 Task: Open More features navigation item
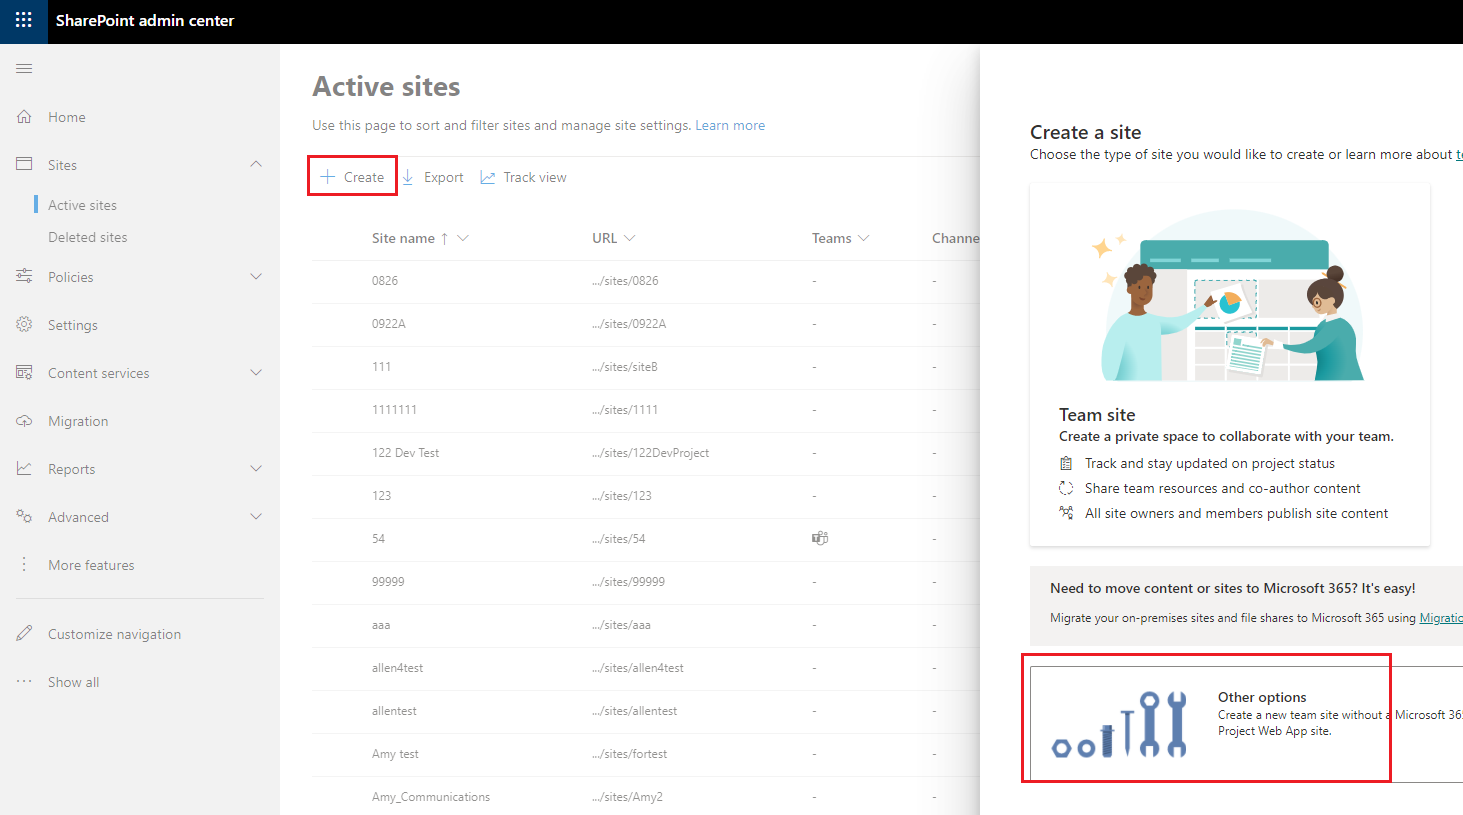click(91, 565)
